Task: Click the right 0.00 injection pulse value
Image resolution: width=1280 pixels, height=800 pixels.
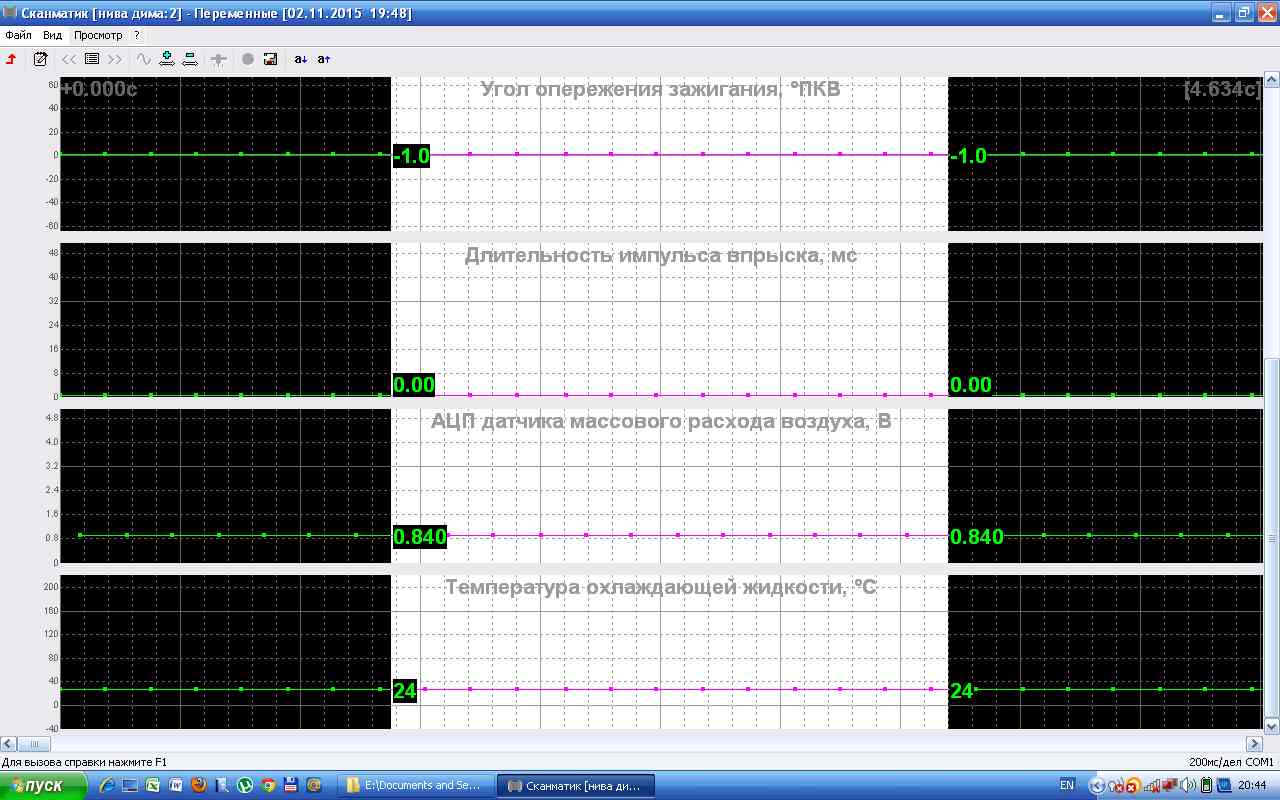Action: click(971, 385)
